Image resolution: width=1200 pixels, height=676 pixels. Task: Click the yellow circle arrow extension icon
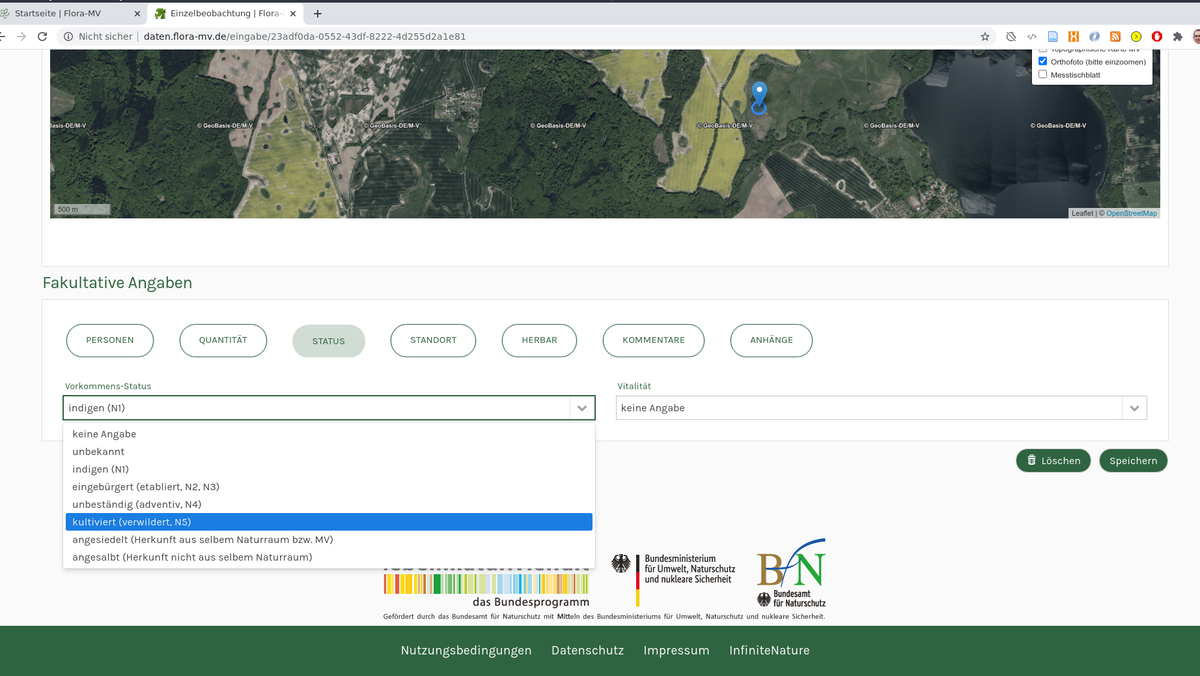[1136, 36]
